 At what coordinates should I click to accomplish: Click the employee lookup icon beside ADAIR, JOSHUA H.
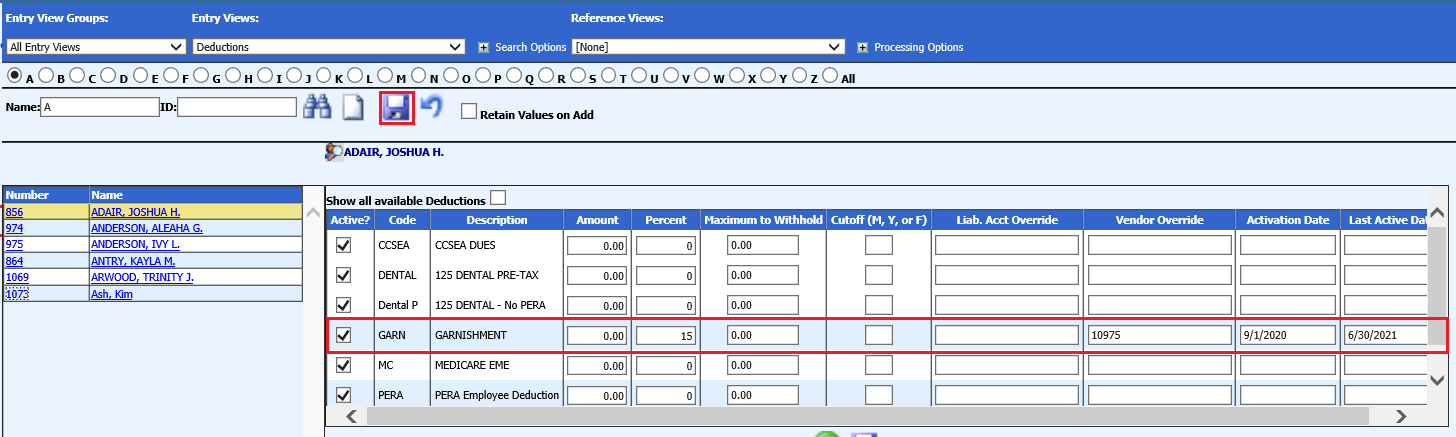tap(333, 152)
